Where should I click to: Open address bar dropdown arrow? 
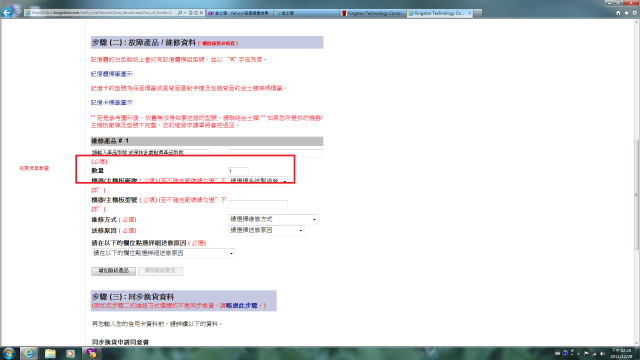[x=185, y=13]
